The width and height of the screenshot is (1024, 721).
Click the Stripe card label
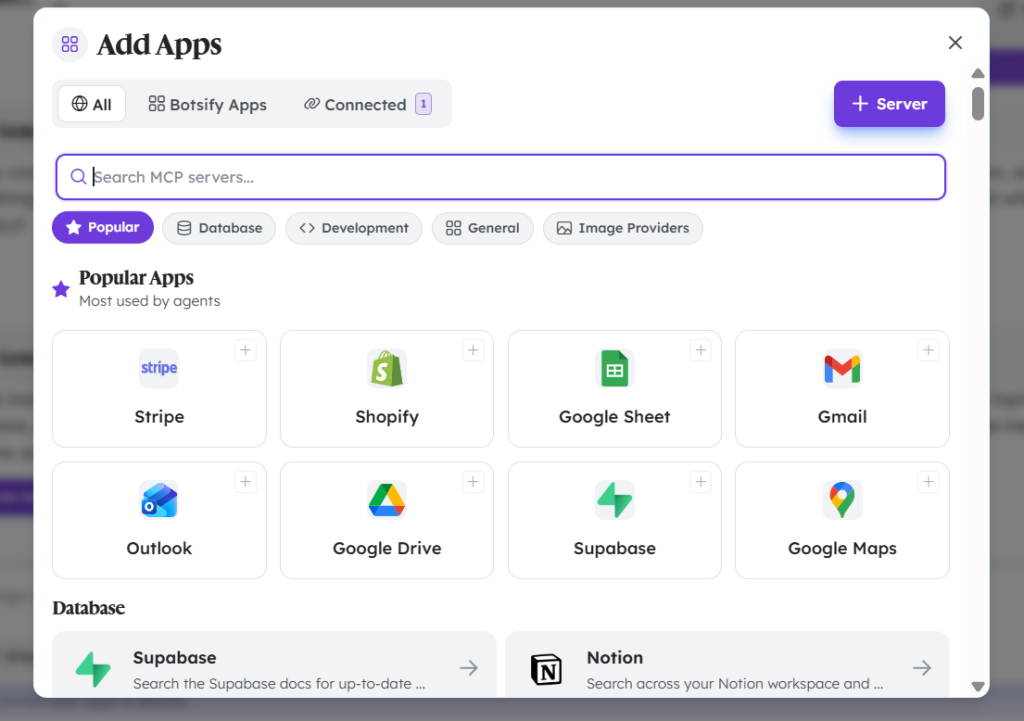(x=159, y=417)
